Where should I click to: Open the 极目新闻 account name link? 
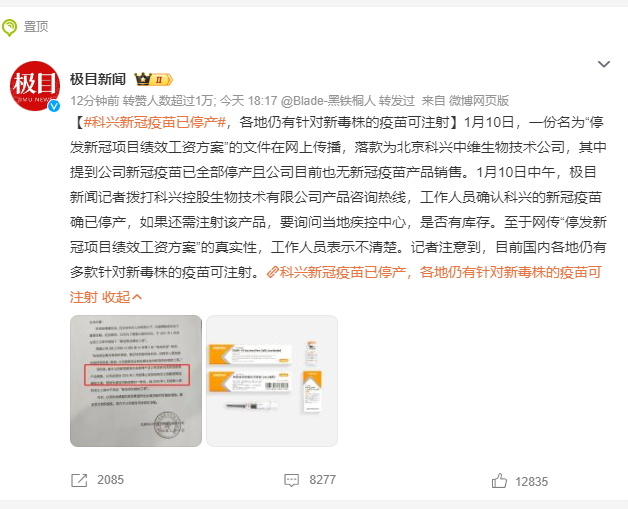(x=98, y=79)
